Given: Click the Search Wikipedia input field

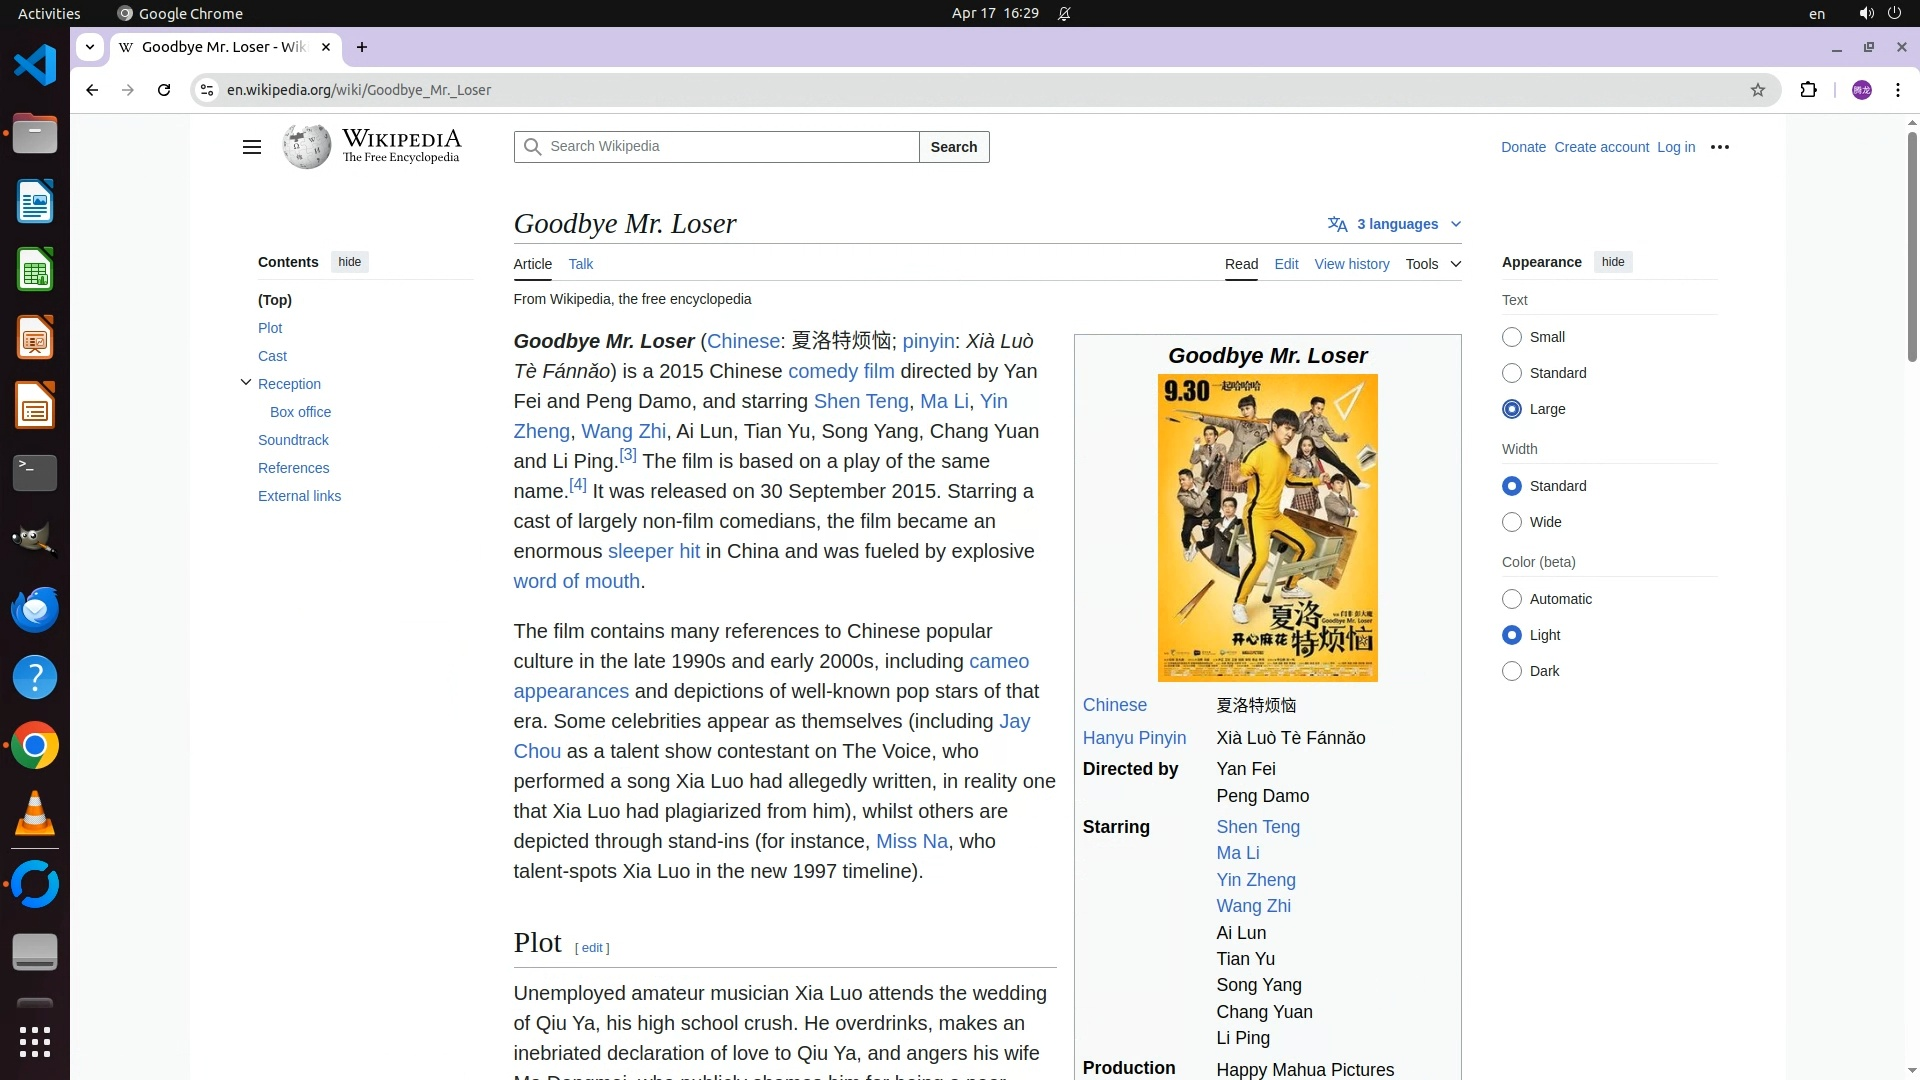Looking at the screenshot, I should 728,147.
